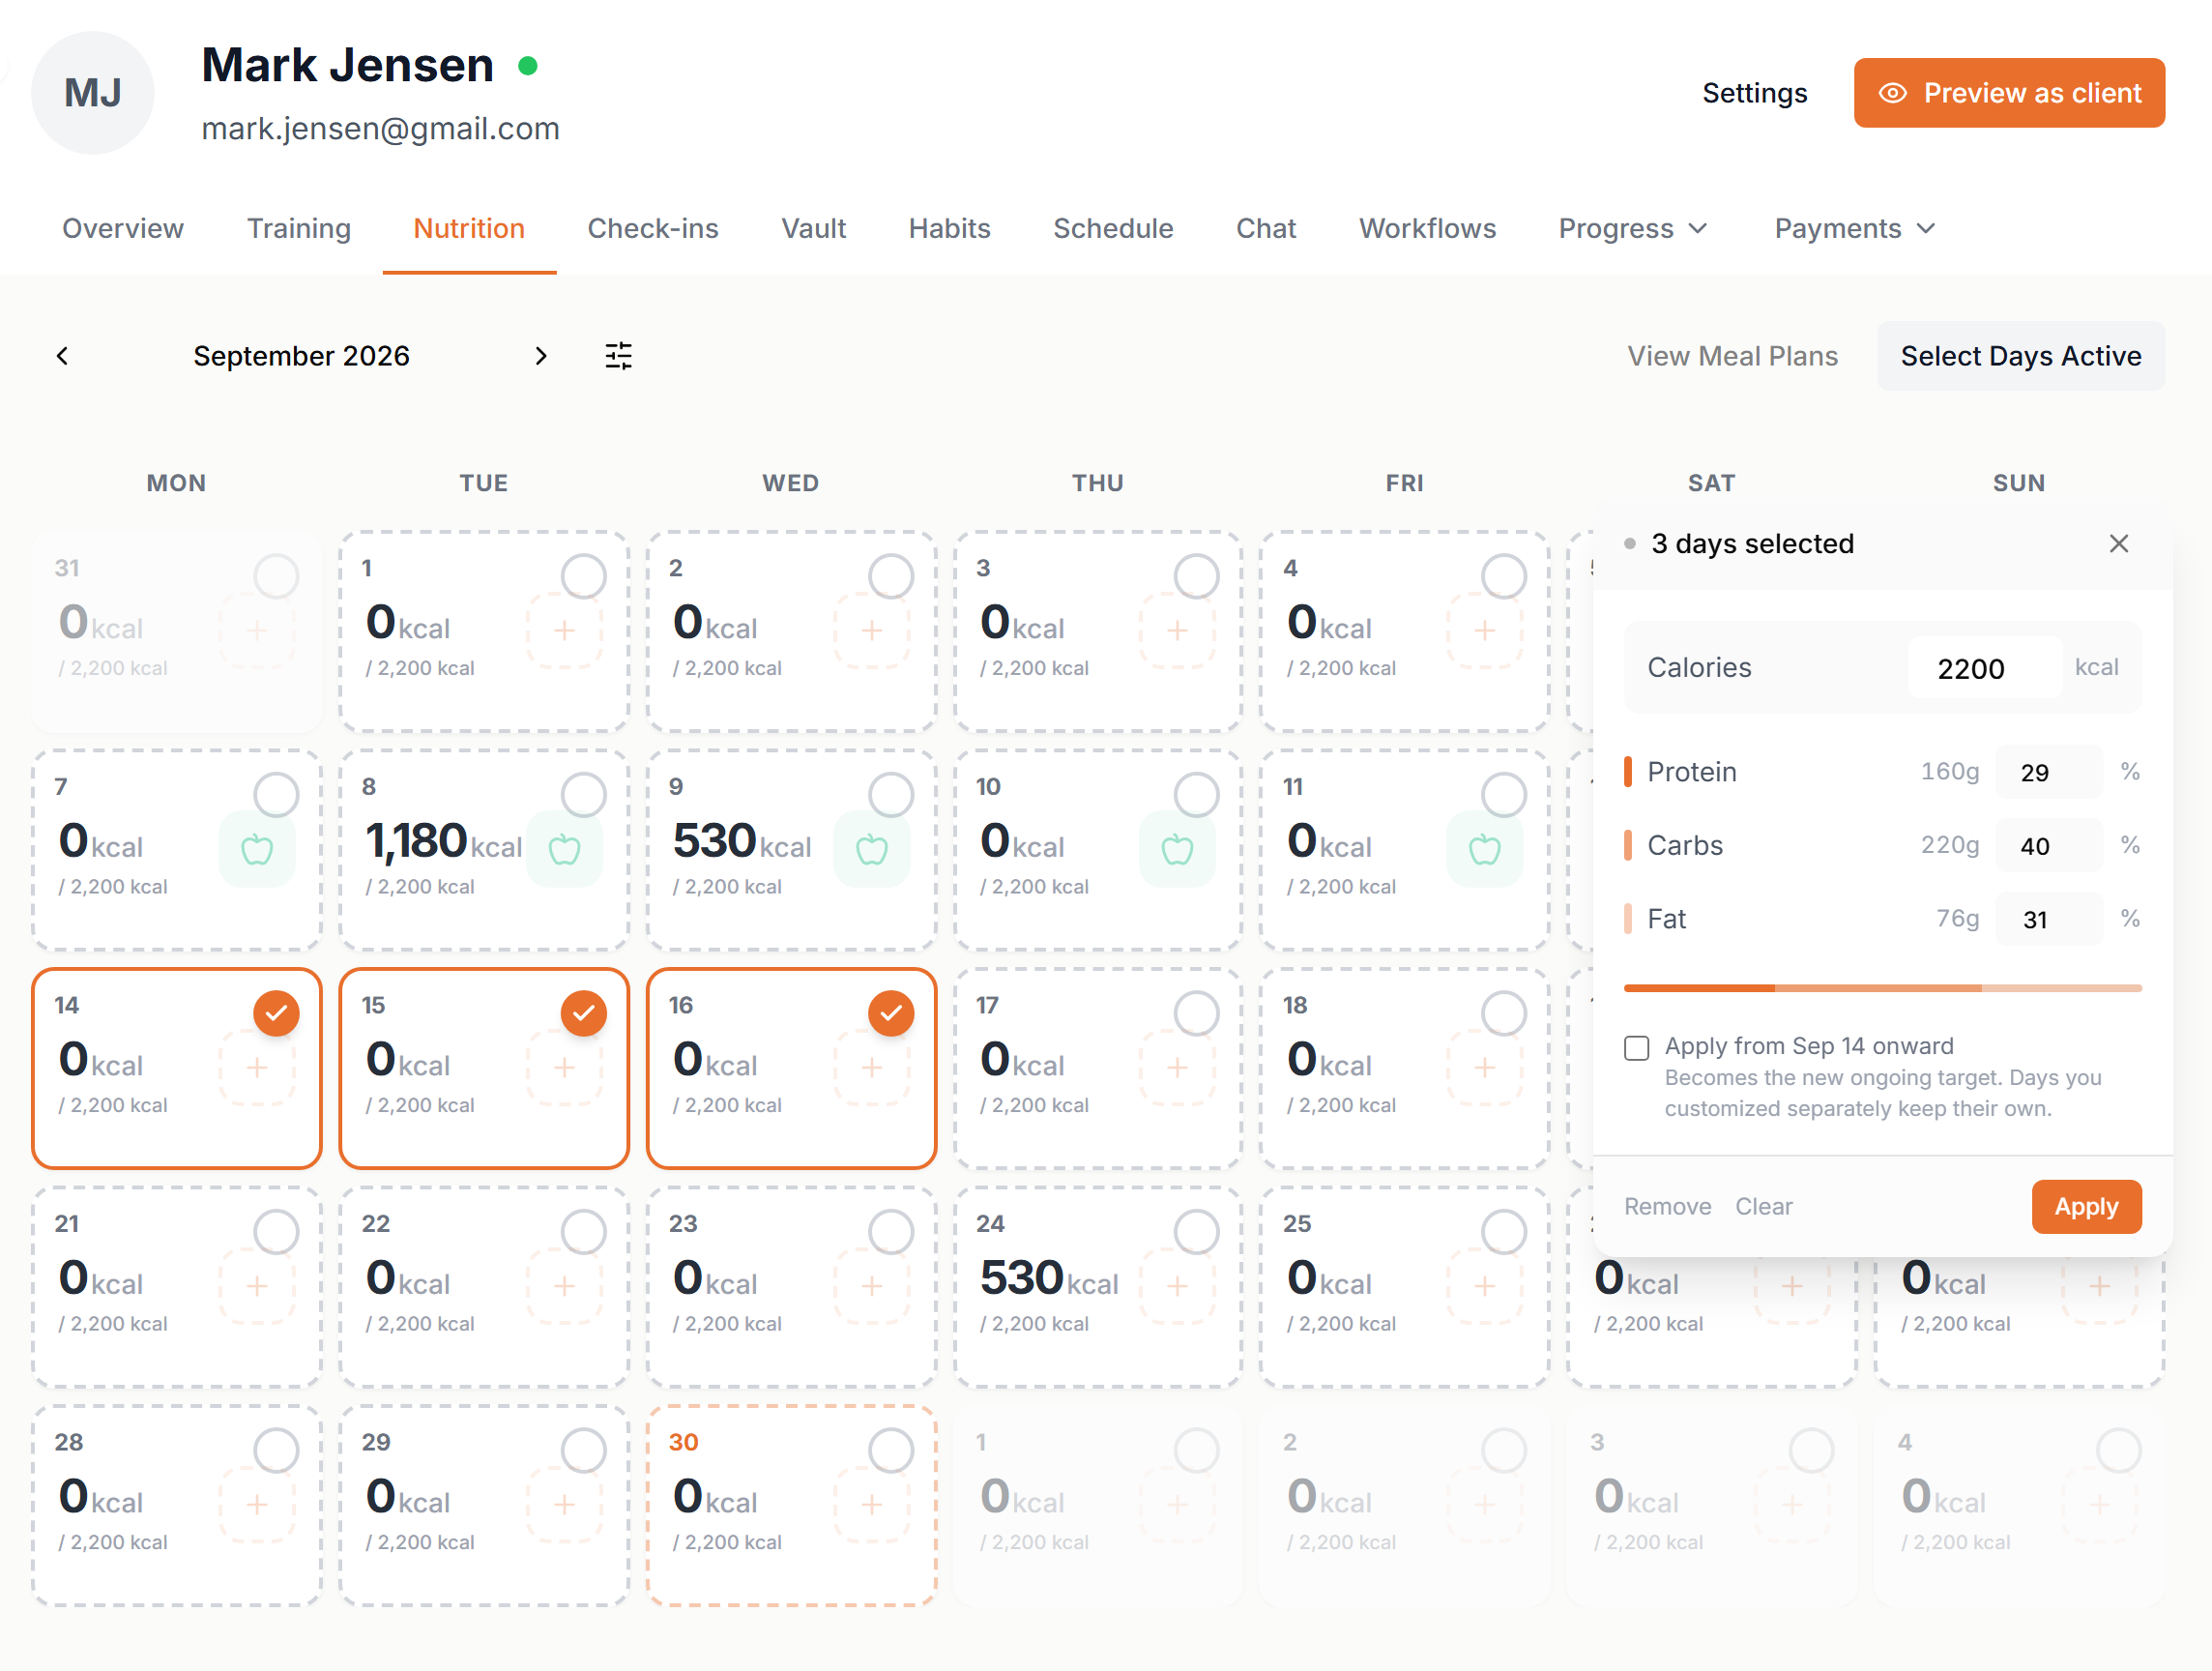The image size is (2212, 1671).
Task: Click the macro split color bar
Action: pyautogui.click(x=1882, y=988)
